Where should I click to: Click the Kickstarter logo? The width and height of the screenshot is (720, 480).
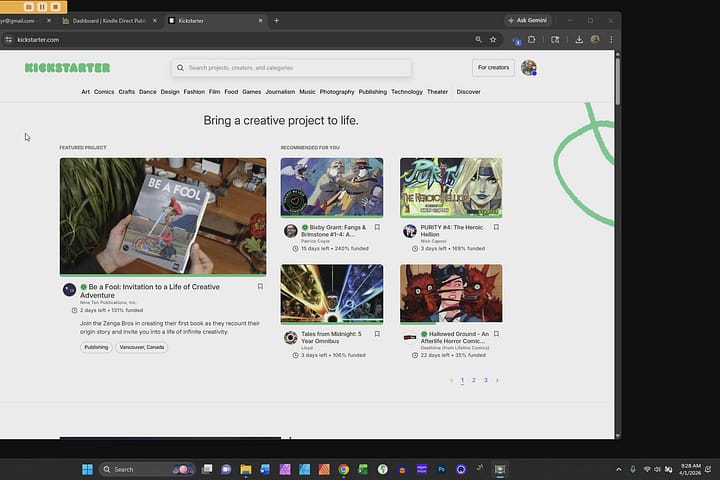click(x=68, y=68)
